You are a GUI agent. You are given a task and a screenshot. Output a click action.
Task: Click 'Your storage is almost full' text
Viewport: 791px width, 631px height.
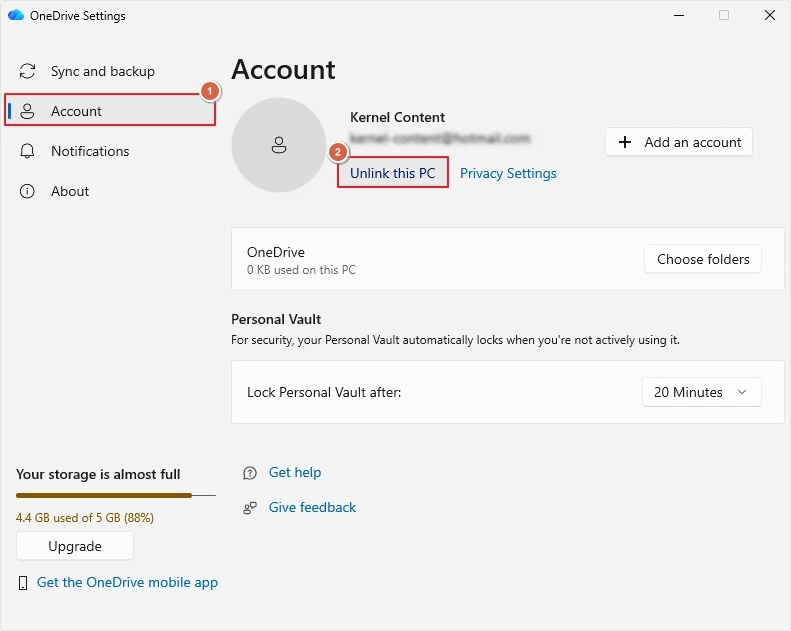click(x=98, y=474)
